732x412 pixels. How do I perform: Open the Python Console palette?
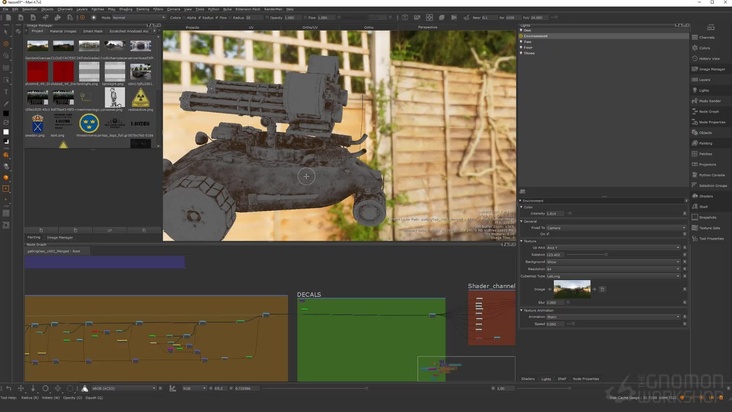711,175
